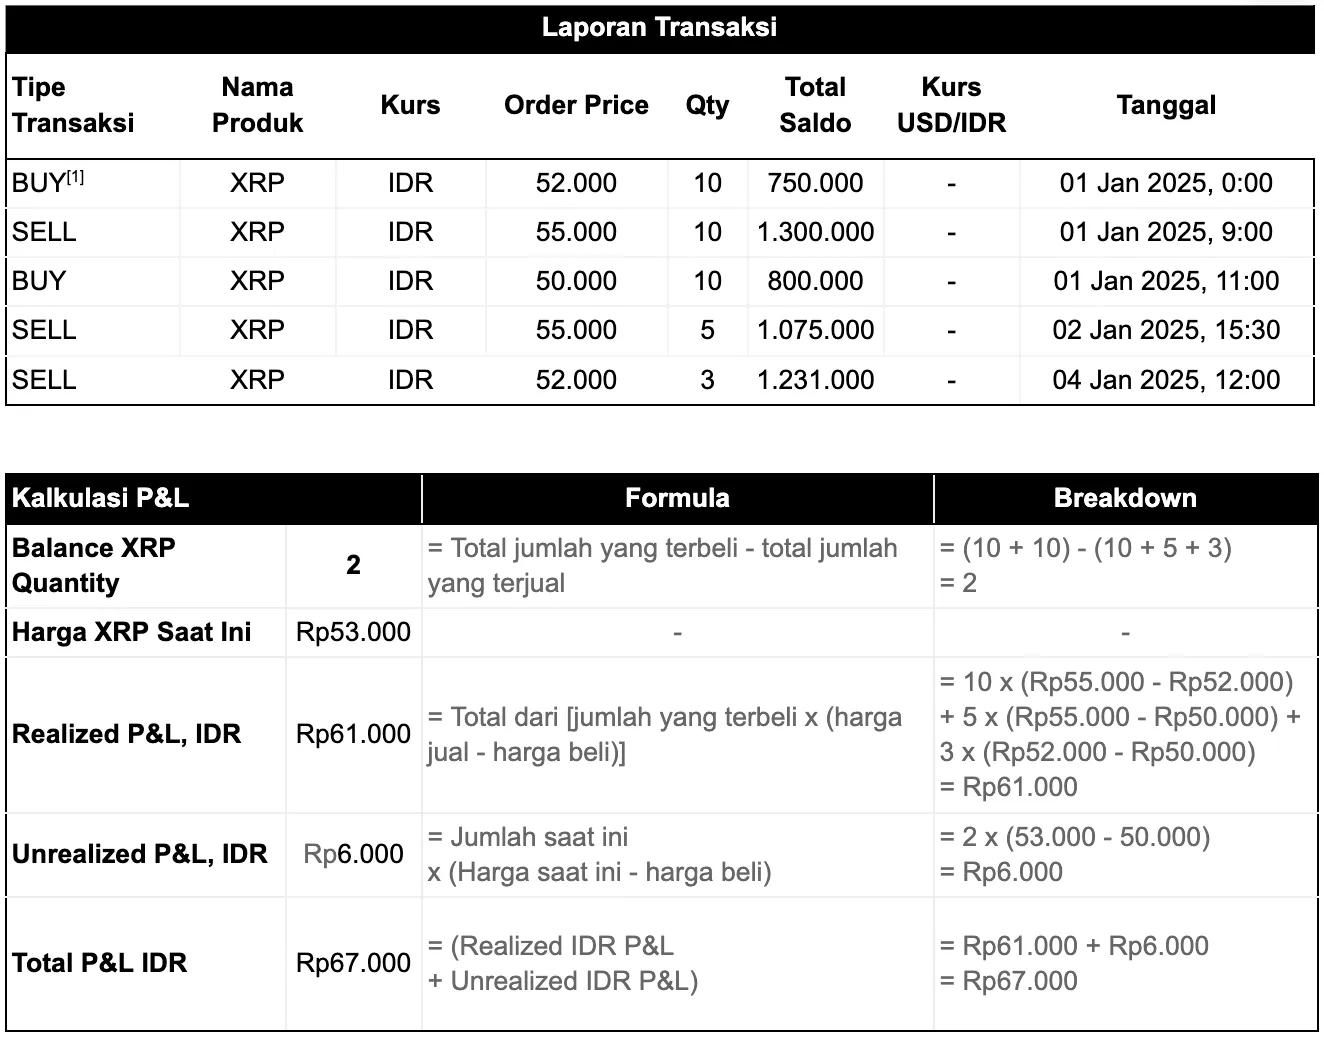This screenshot has height=1038, width=1324.
Task: Open footnote reference [1] beside BUY
Action: 75,177
